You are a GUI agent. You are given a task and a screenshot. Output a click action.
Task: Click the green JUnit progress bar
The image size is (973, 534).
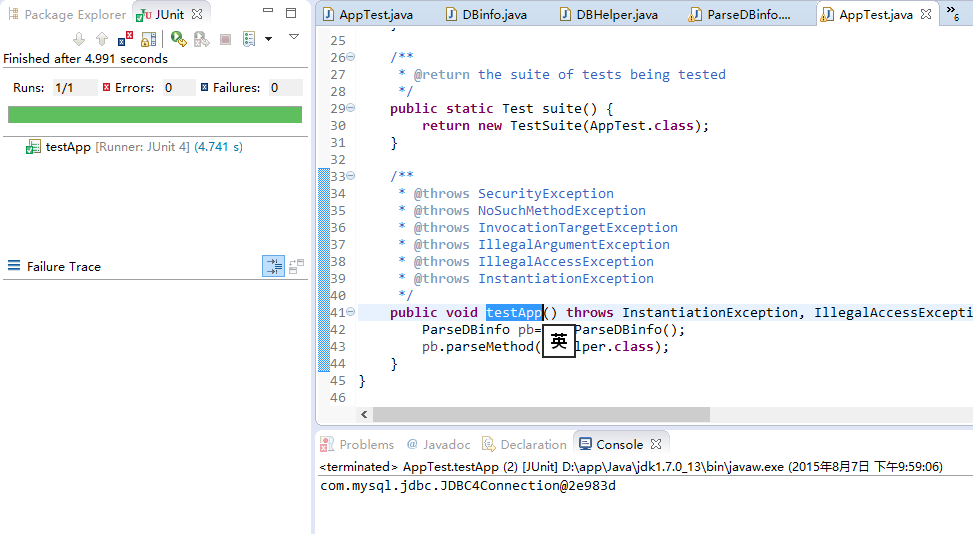click(x=155, y=114)
